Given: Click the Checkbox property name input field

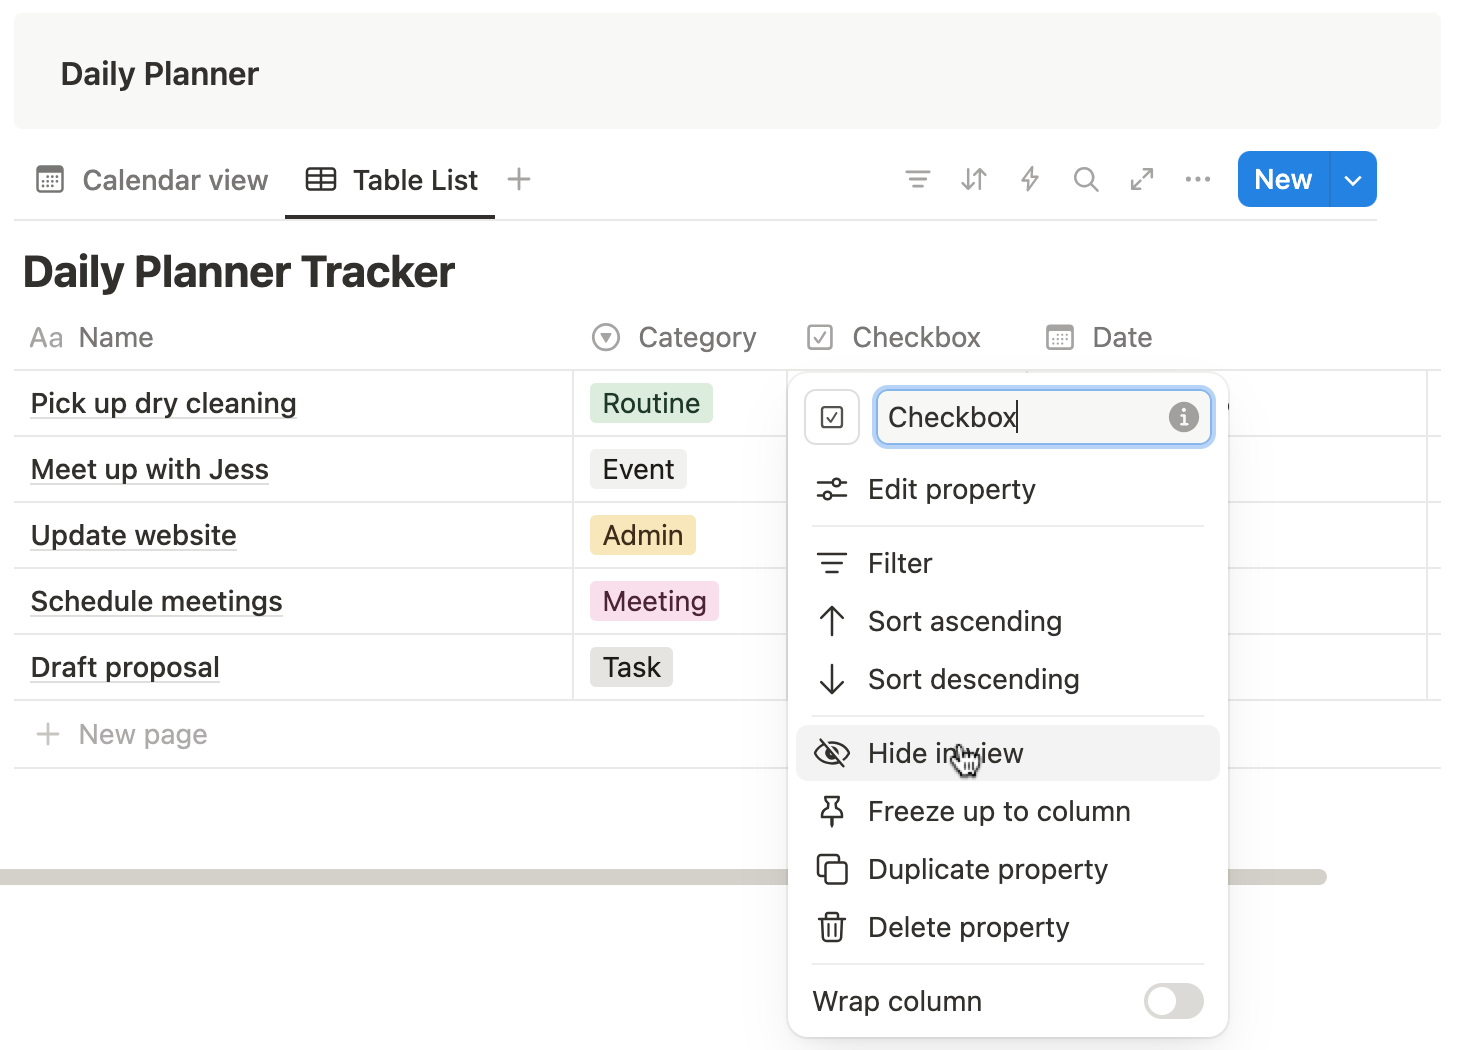Looking at the screenshot, I should tap(1043, 417).
